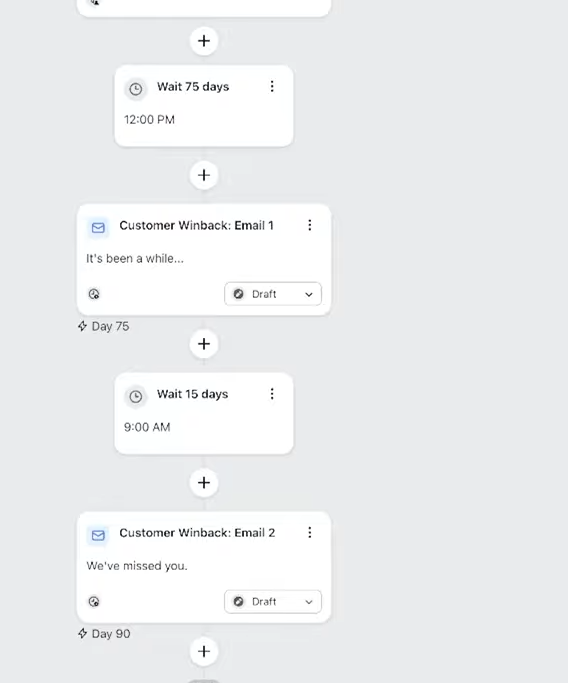
Task: Open options menu for Customer Winback: Email 2
Action: (x=310, y=532)
